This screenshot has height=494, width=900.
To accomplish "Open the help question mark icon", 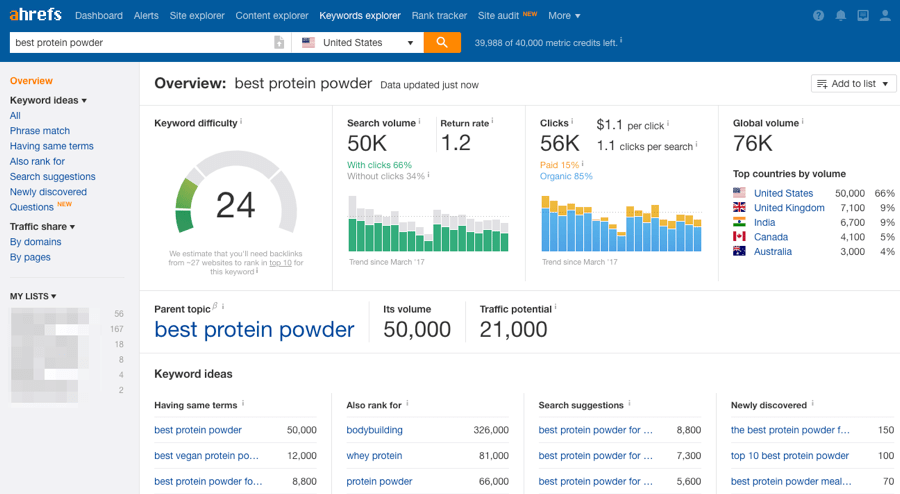I will (x=819, y=16).
